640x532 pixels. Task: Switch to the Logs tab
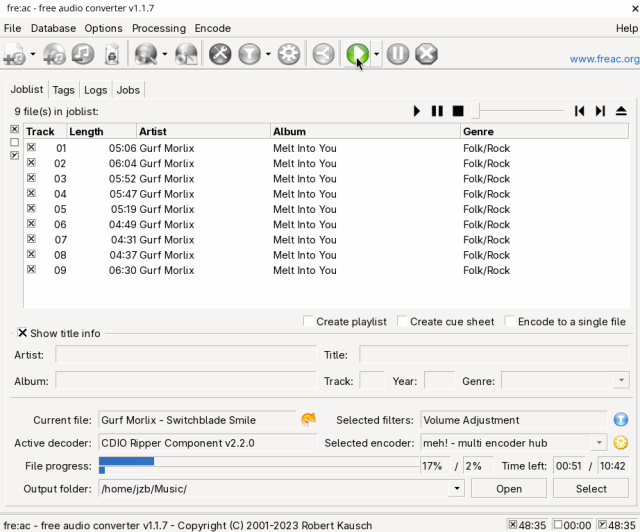click(x=96, y=90)
